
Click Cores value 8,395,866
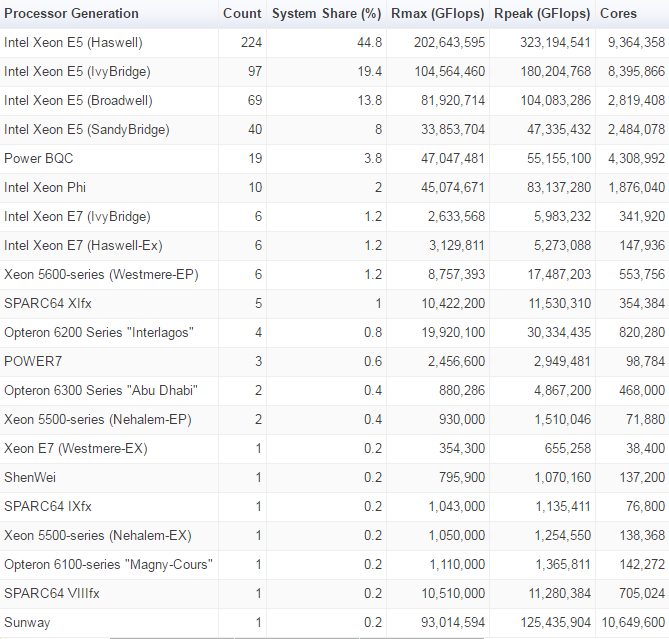[x=636, y=72]
